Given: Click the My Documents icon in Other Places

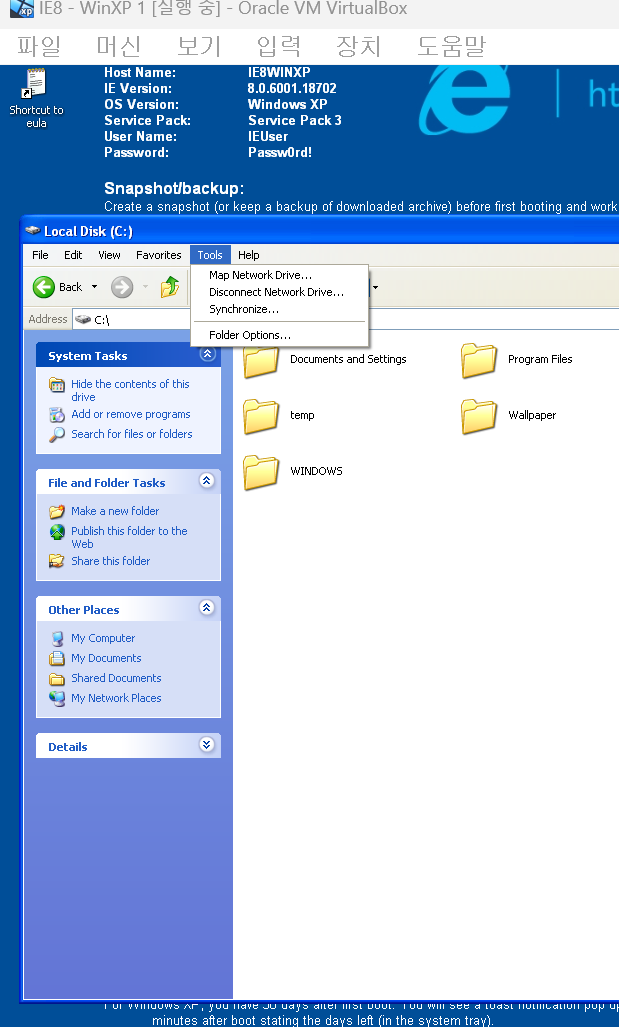Looking at the screenshot, I should pos(57,658).
